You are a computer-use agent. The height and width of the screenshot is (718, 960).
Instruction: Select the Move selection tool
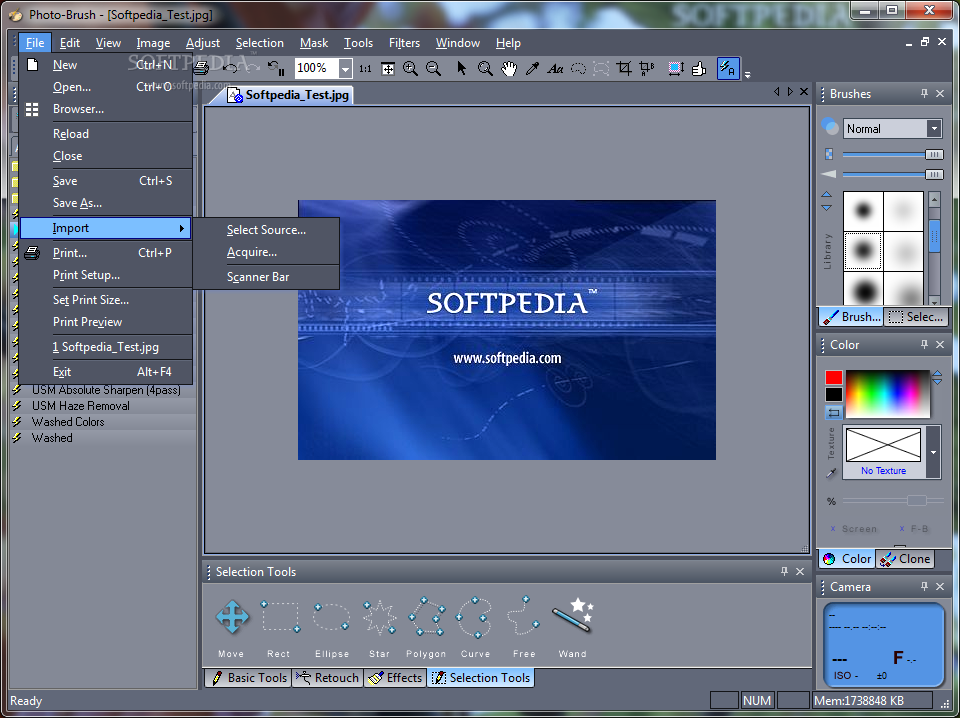tap(232, 616)
